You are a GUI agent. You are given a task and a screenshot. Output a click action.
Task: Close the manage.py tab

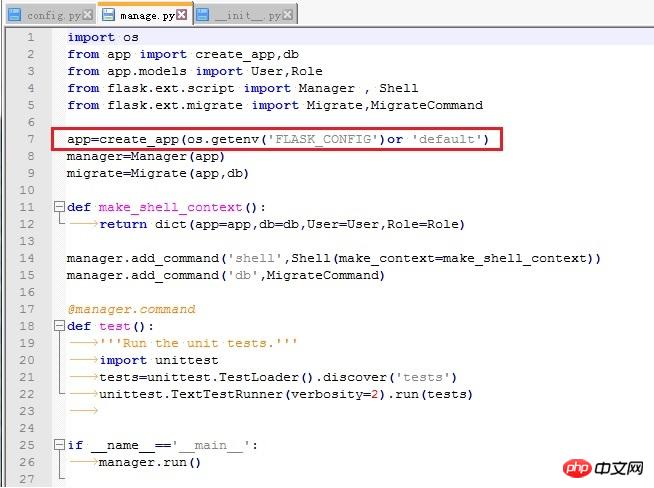click(181, 15)
